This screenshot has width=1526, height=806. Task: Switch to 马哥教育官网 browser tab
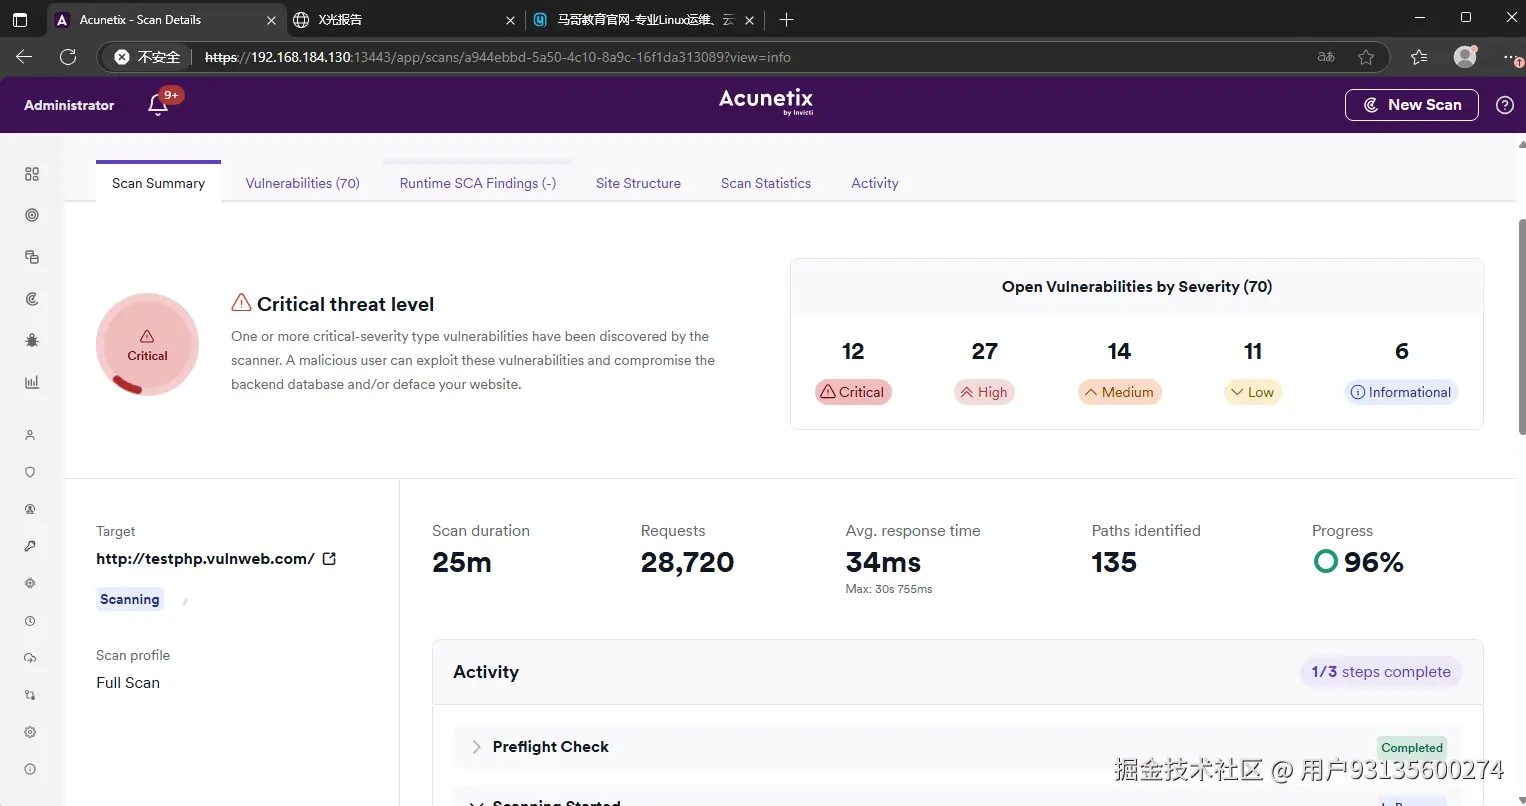[x=645, y=19]
